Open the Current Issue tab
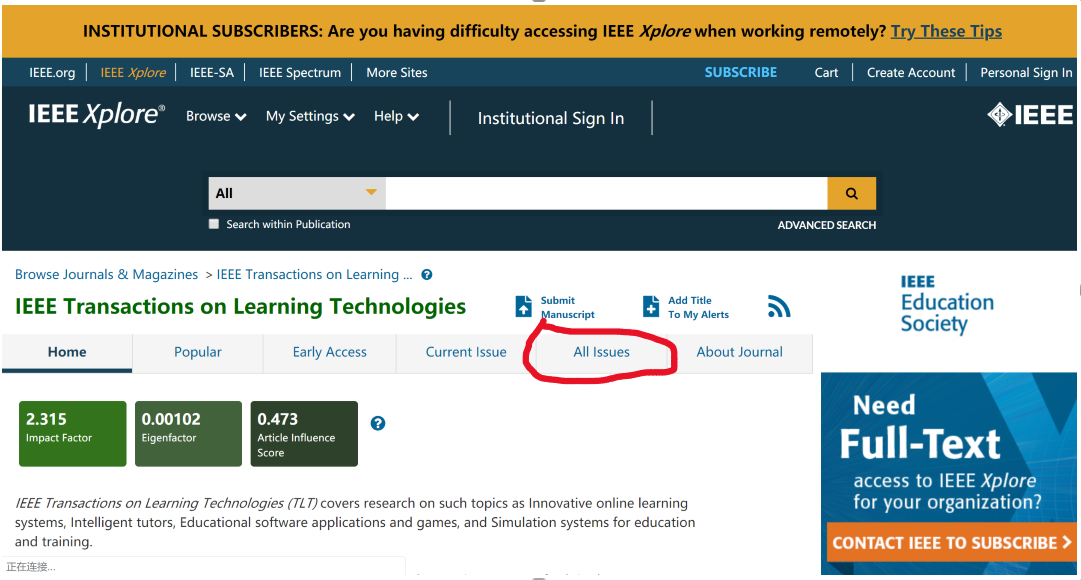The width and height of the screenshot is (1081, 580). (x=466, y=352)
